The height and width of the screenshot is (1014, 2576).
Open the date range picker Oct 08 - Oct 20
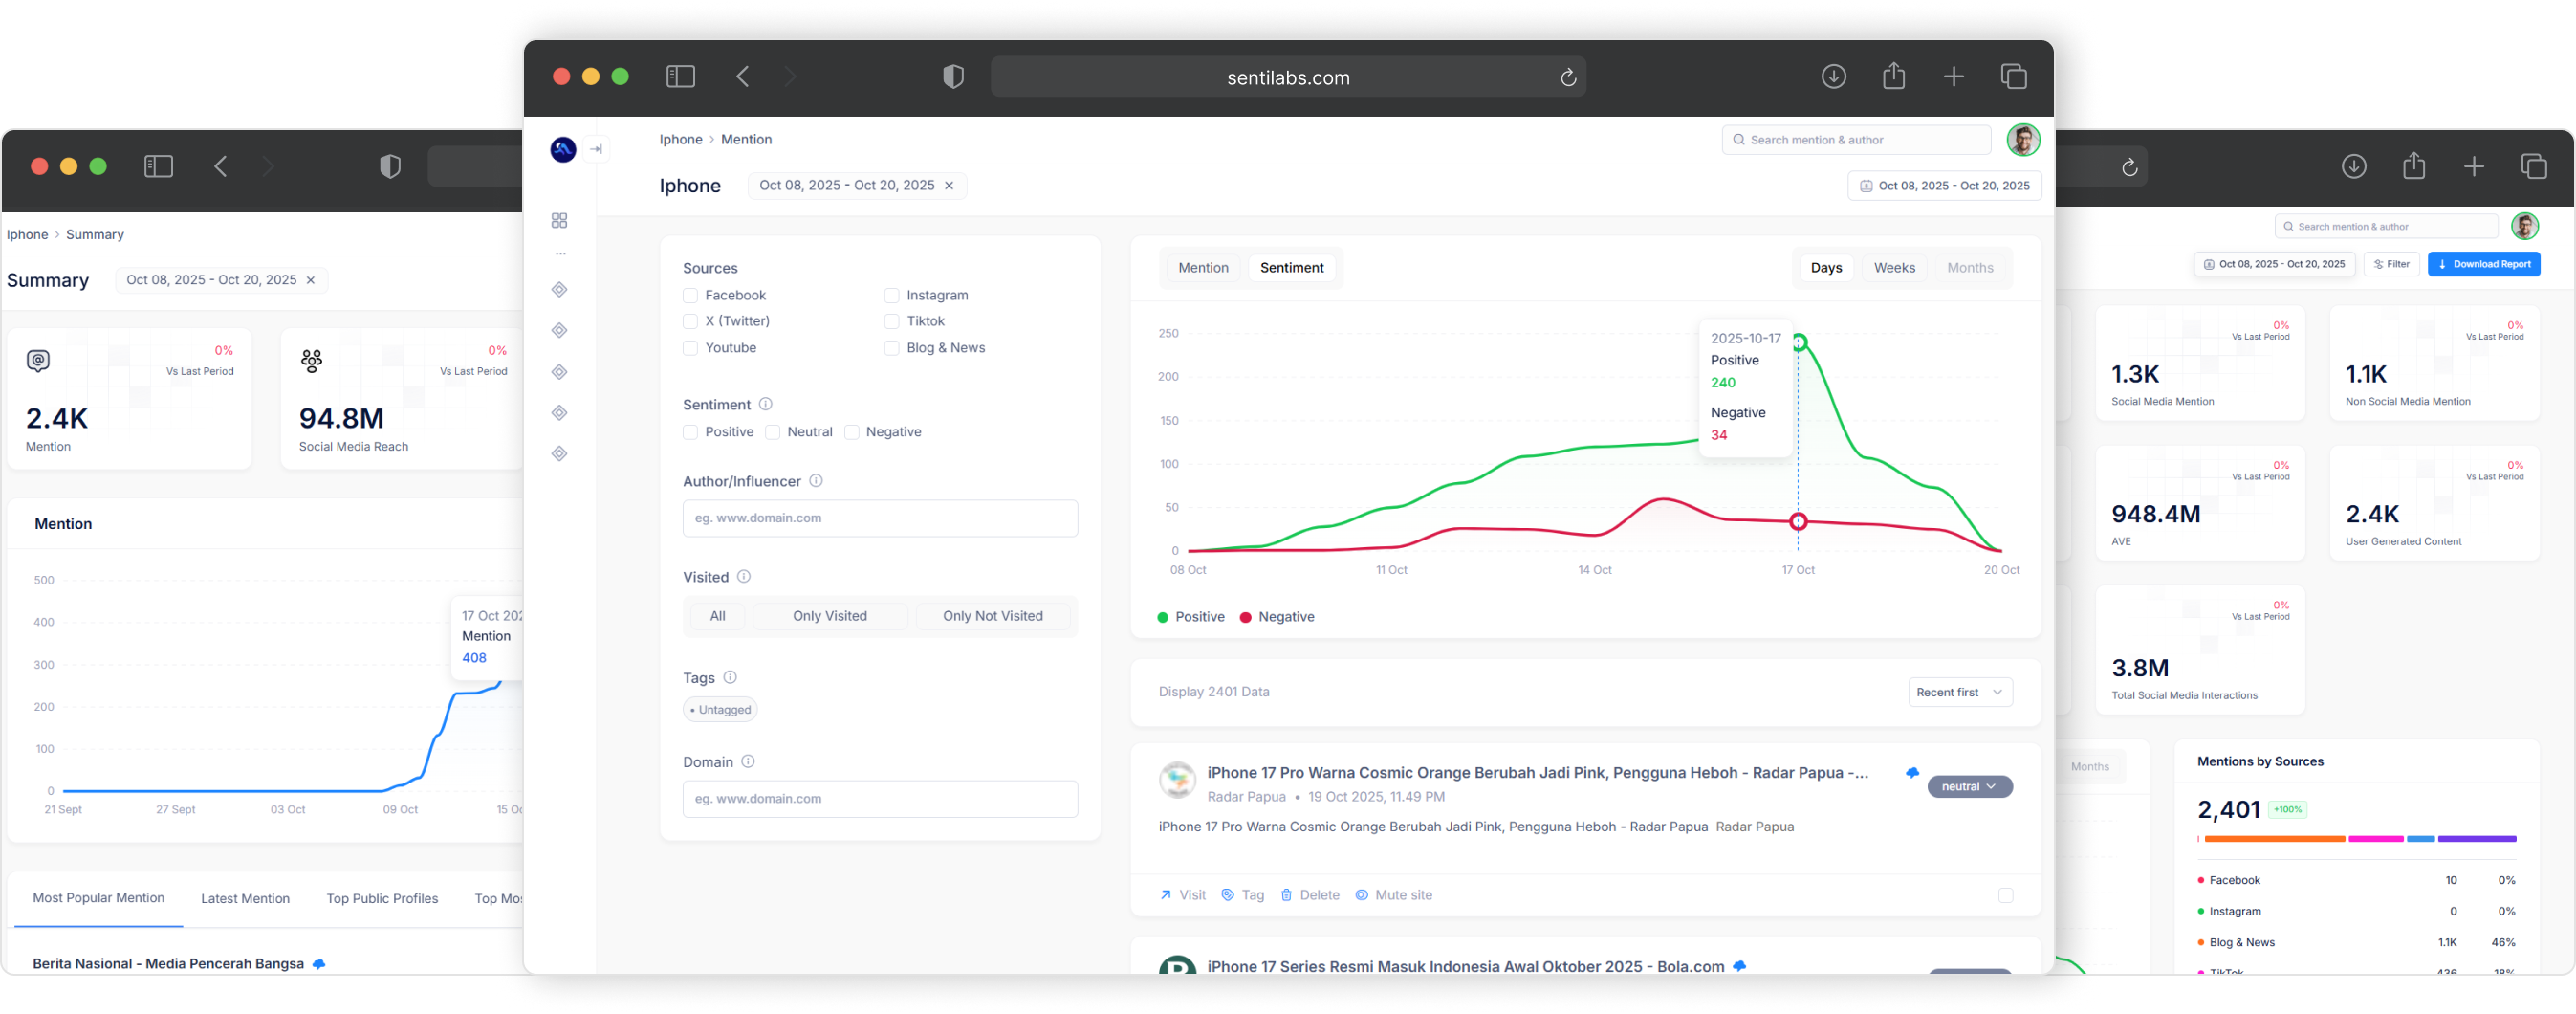[x=1944, y=185]
